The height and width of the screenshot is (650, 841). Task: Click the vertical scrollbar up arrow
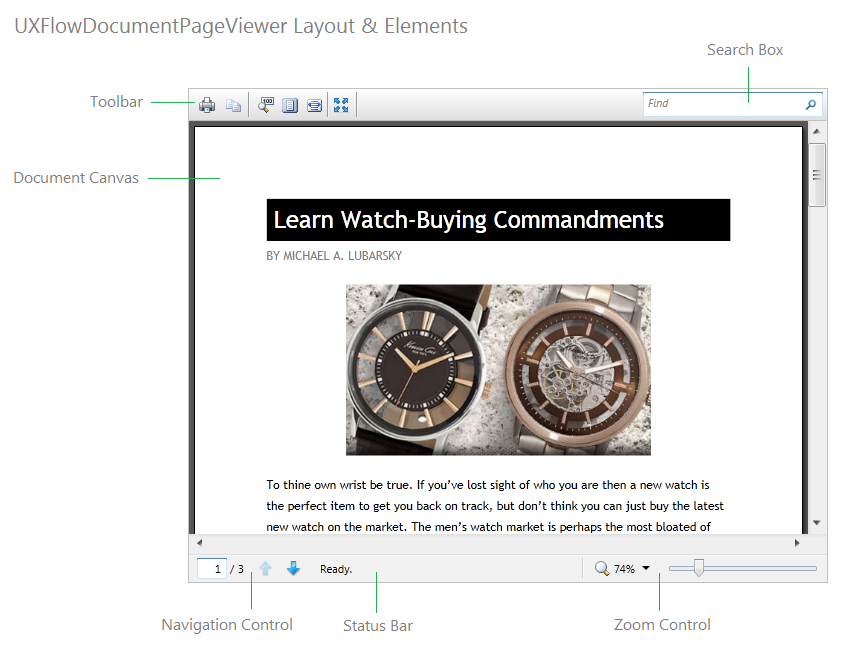click(816, 131)
